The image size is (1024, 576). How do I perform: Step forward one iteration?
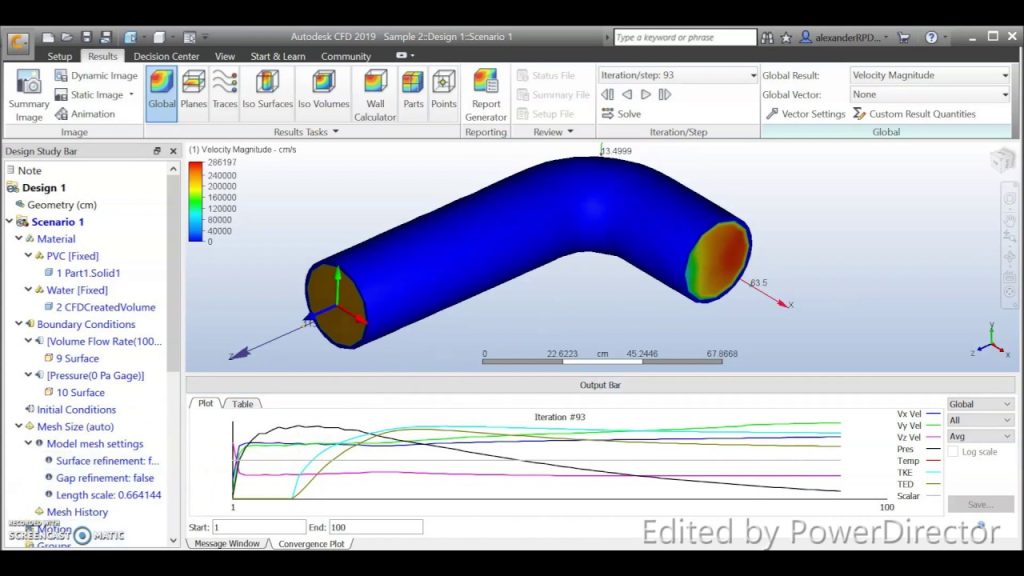[x=646, y=95]
